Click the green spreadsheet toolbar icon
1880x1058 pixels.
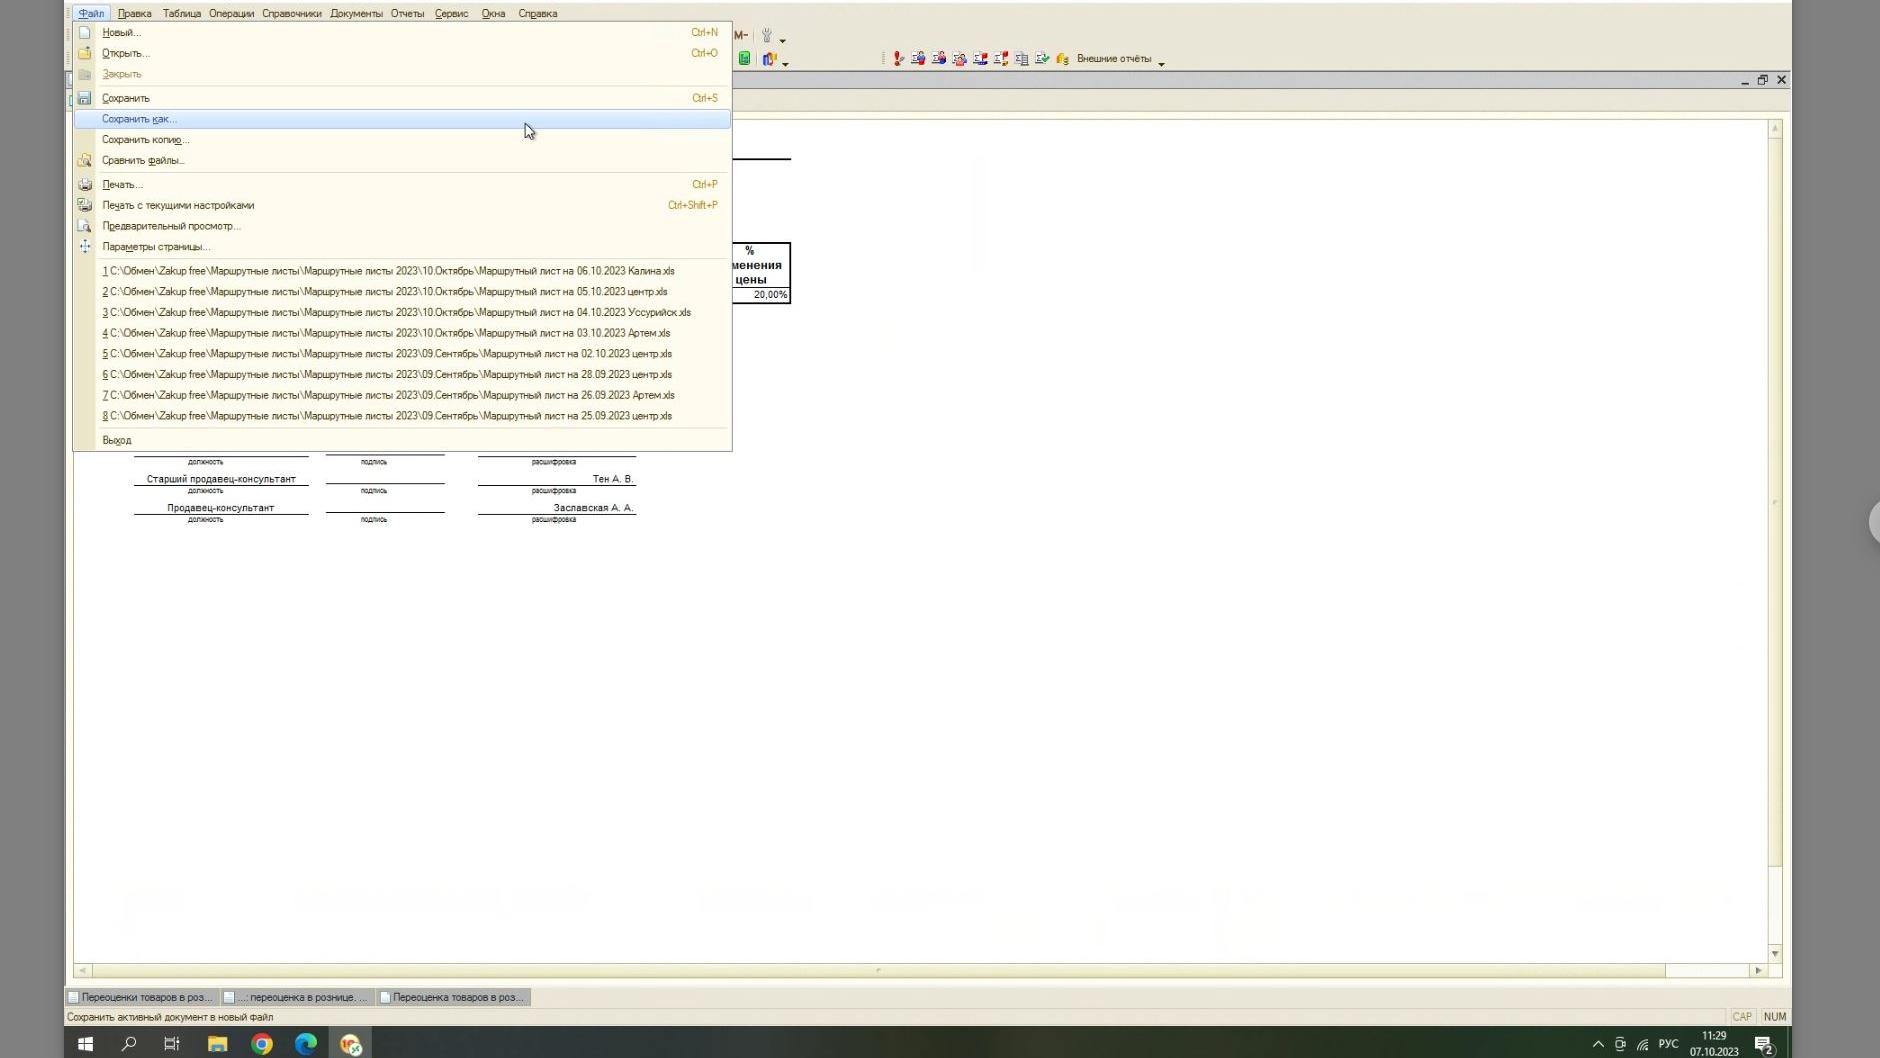click(745, 59)
